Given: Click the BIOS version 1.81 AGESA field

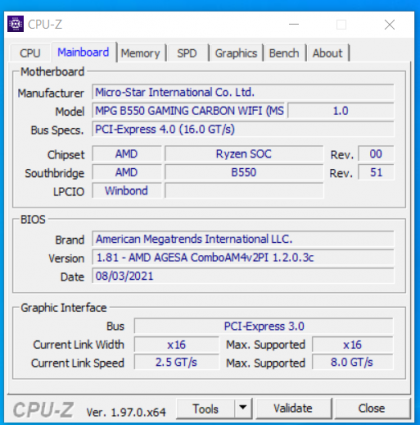Looking at the screenshot, I should click(243, 257).
